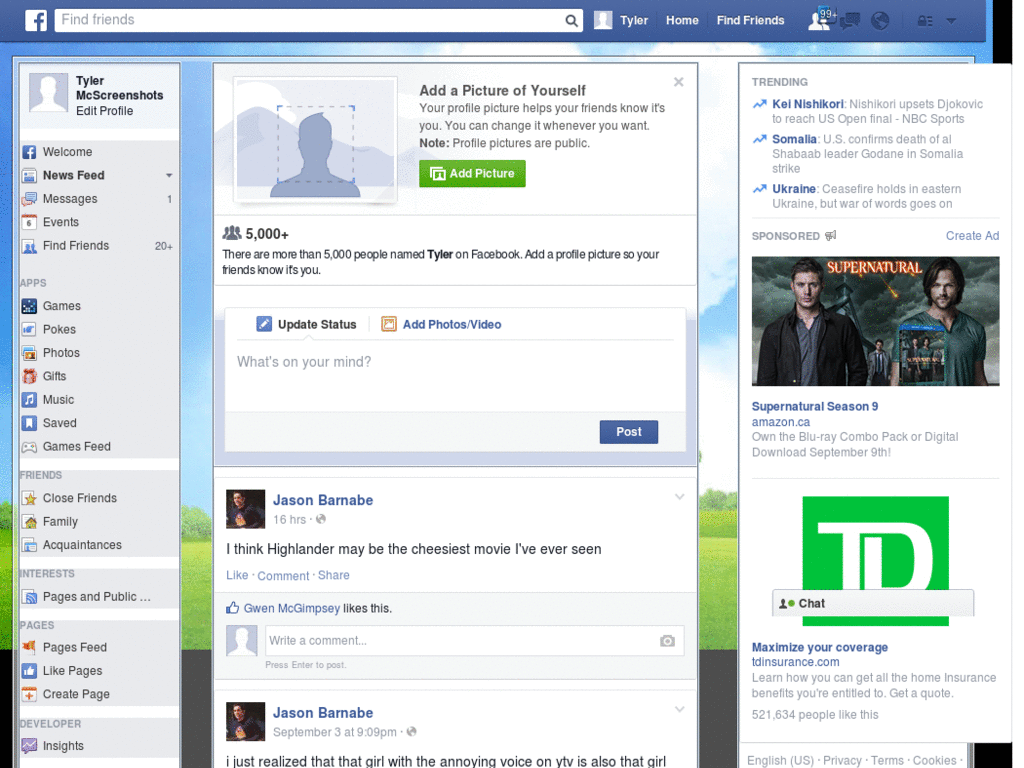1024x768 pixels.
Task: Click the Post button
Action: pyautogui.click(x=628, y=432)
